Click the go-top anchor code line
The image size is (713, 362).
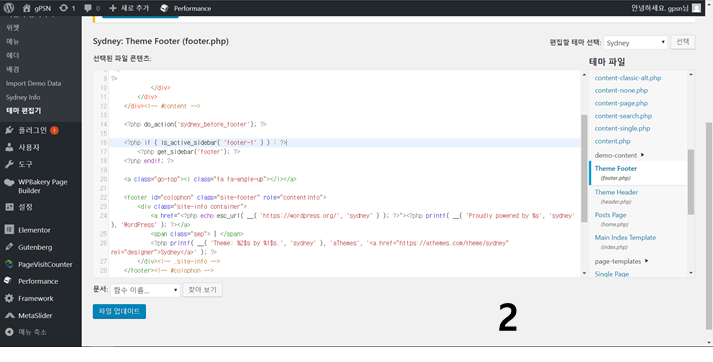[x=210, y=179]
